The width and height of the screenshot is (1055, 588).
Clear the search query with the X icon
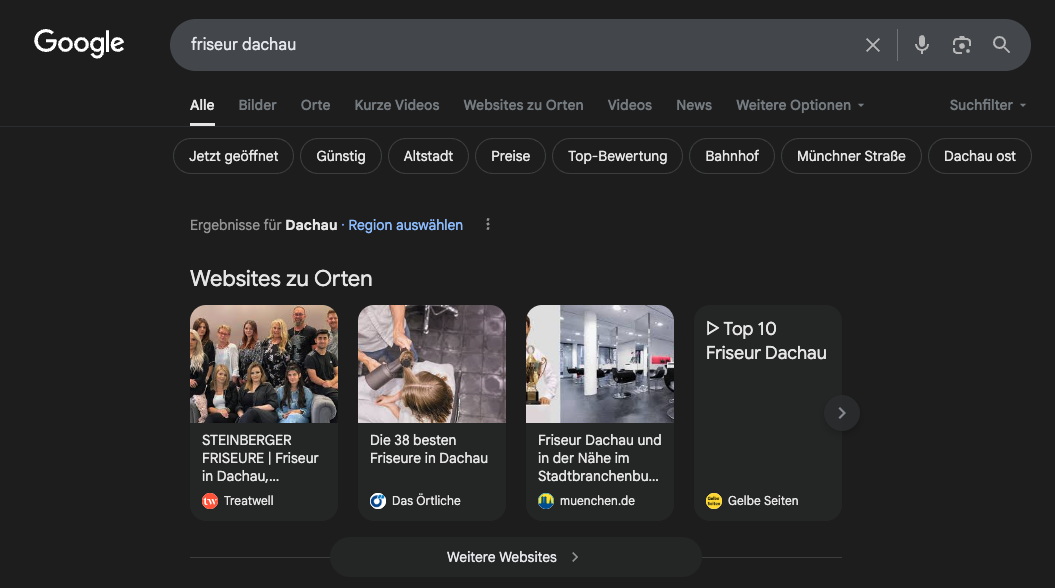[873, 45]
